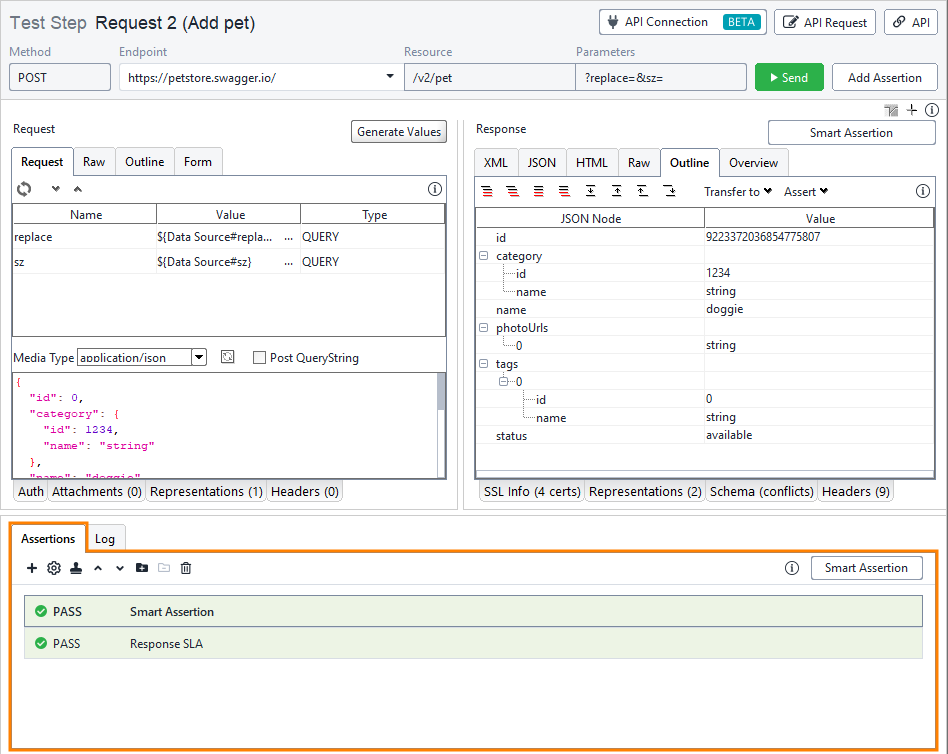
Task: Delete the selected assertion using the trash icon
Action: click(x=185, y=568)
